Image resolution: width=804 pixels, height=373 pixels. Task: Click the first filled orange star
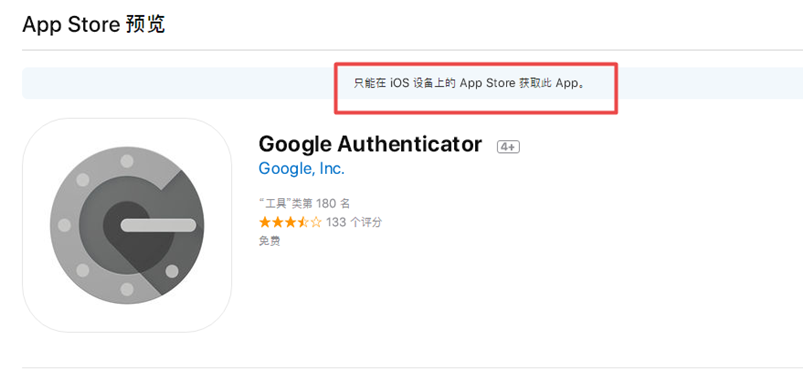click(265, 222)
